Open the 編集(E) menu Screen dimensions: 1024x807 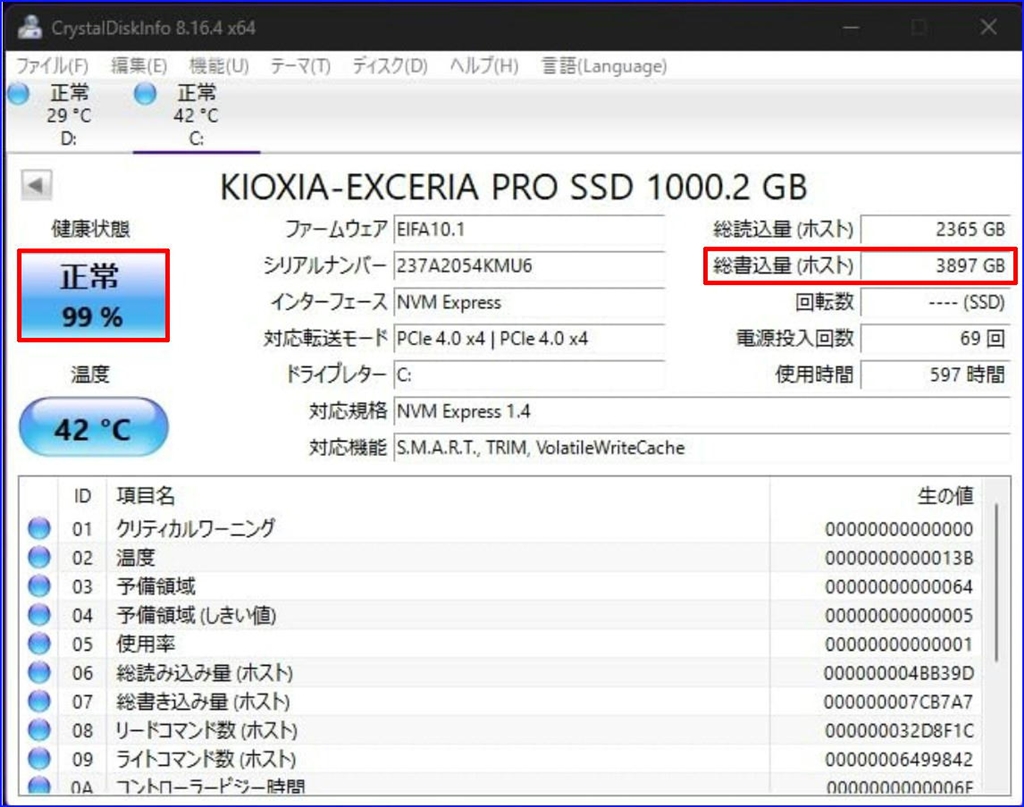(139, 66)
